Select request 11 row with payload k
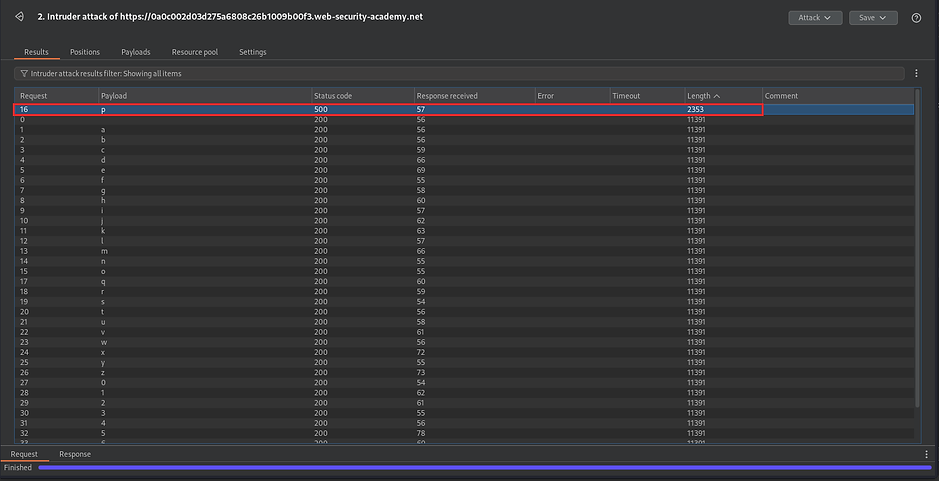 click(465, 231)
